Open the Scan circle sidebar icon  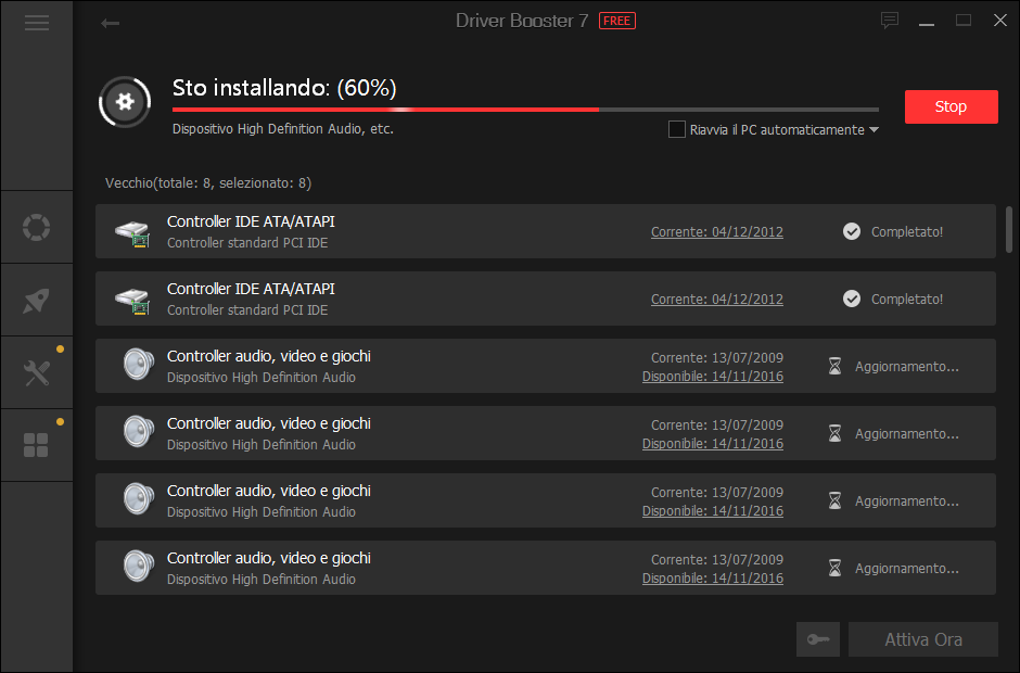point(36,228)
